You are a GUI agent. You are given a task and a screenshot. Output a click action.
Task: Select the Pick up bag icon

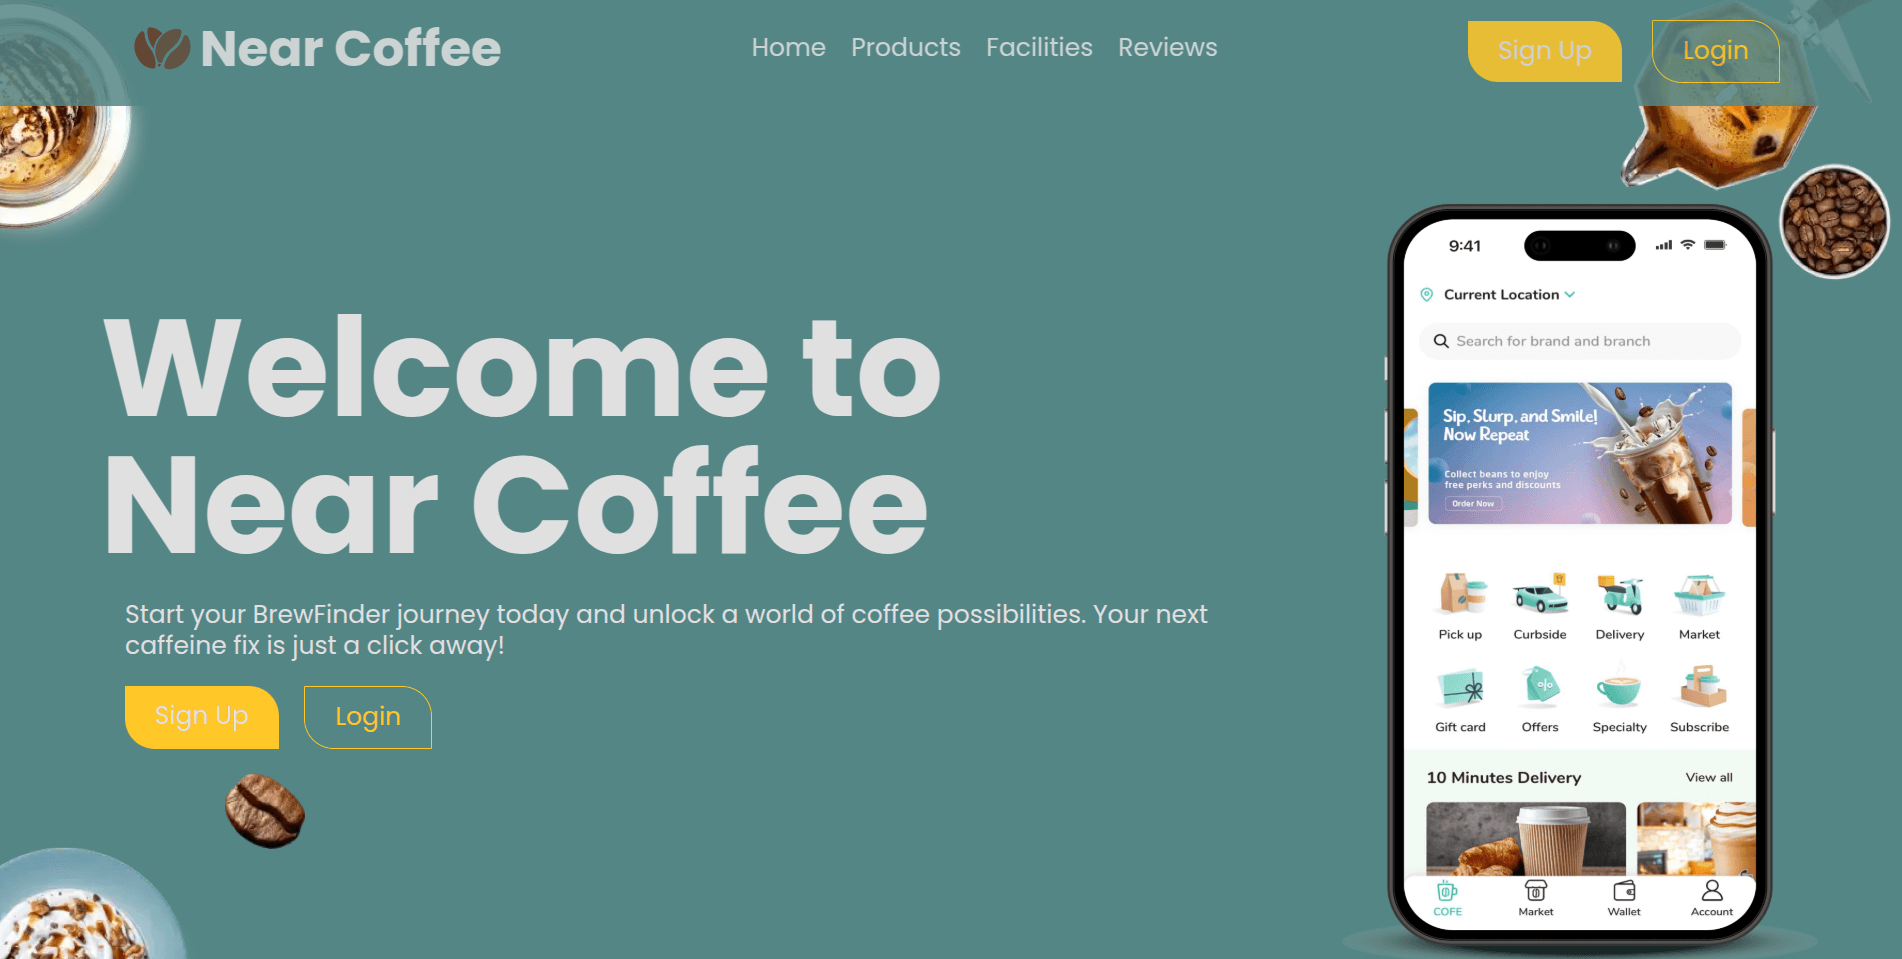pyautogui.click(x=1461, y=593)
